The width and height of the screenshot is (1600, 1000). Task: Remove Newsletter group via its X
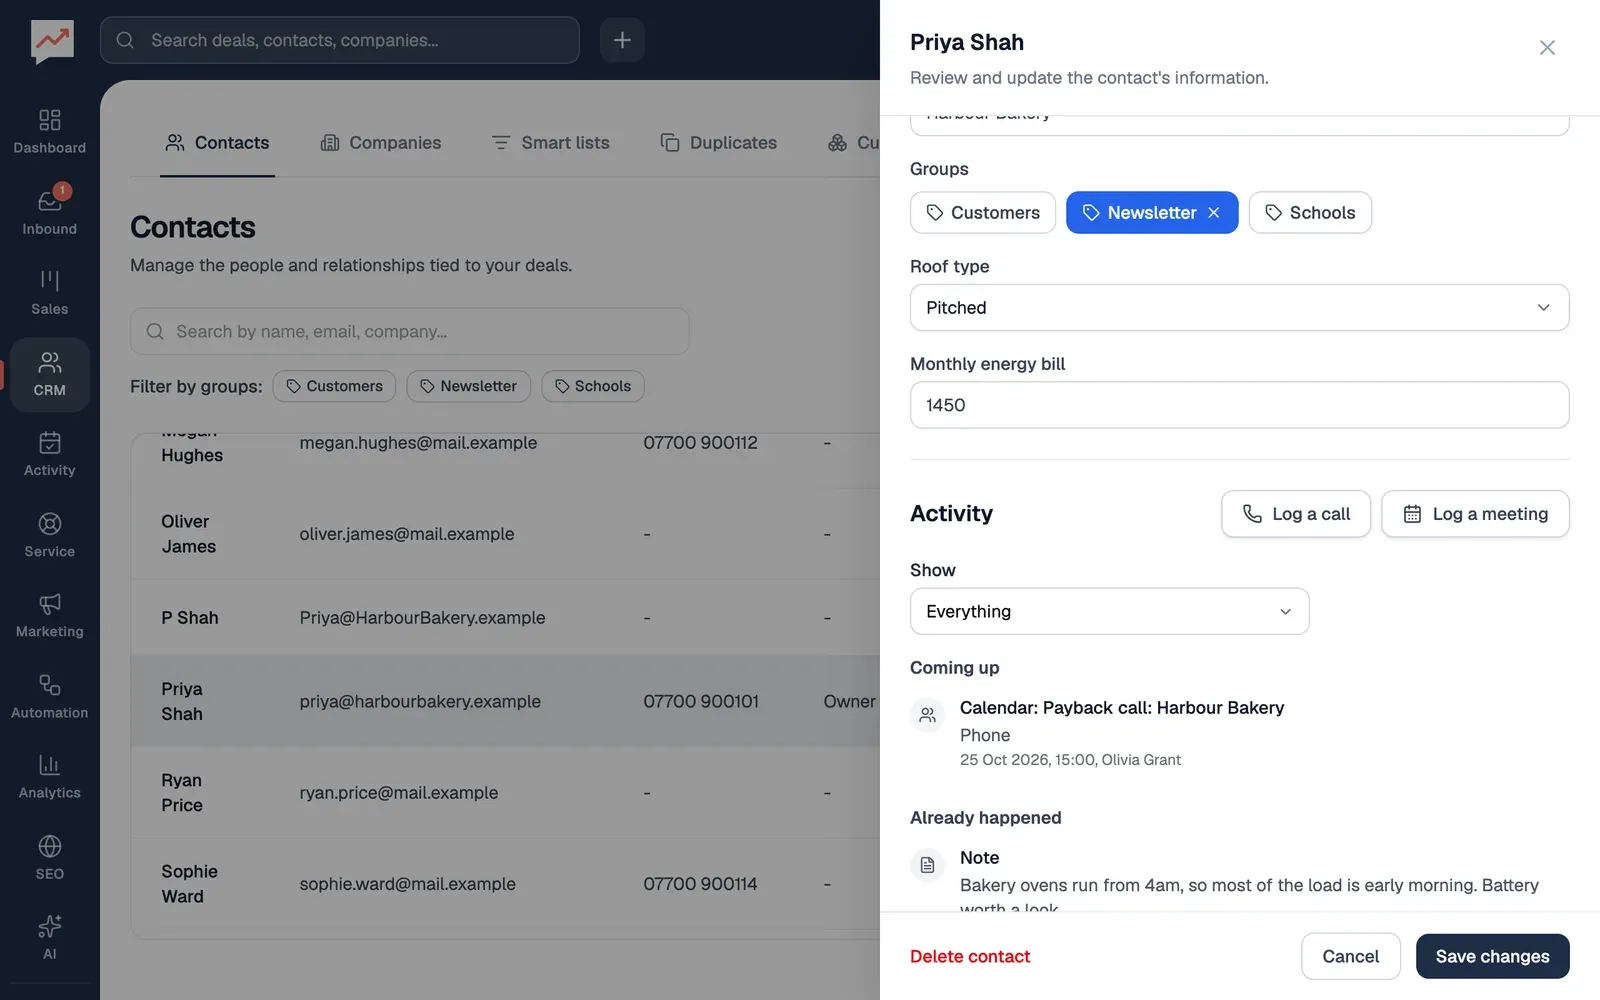point(1214,213)
